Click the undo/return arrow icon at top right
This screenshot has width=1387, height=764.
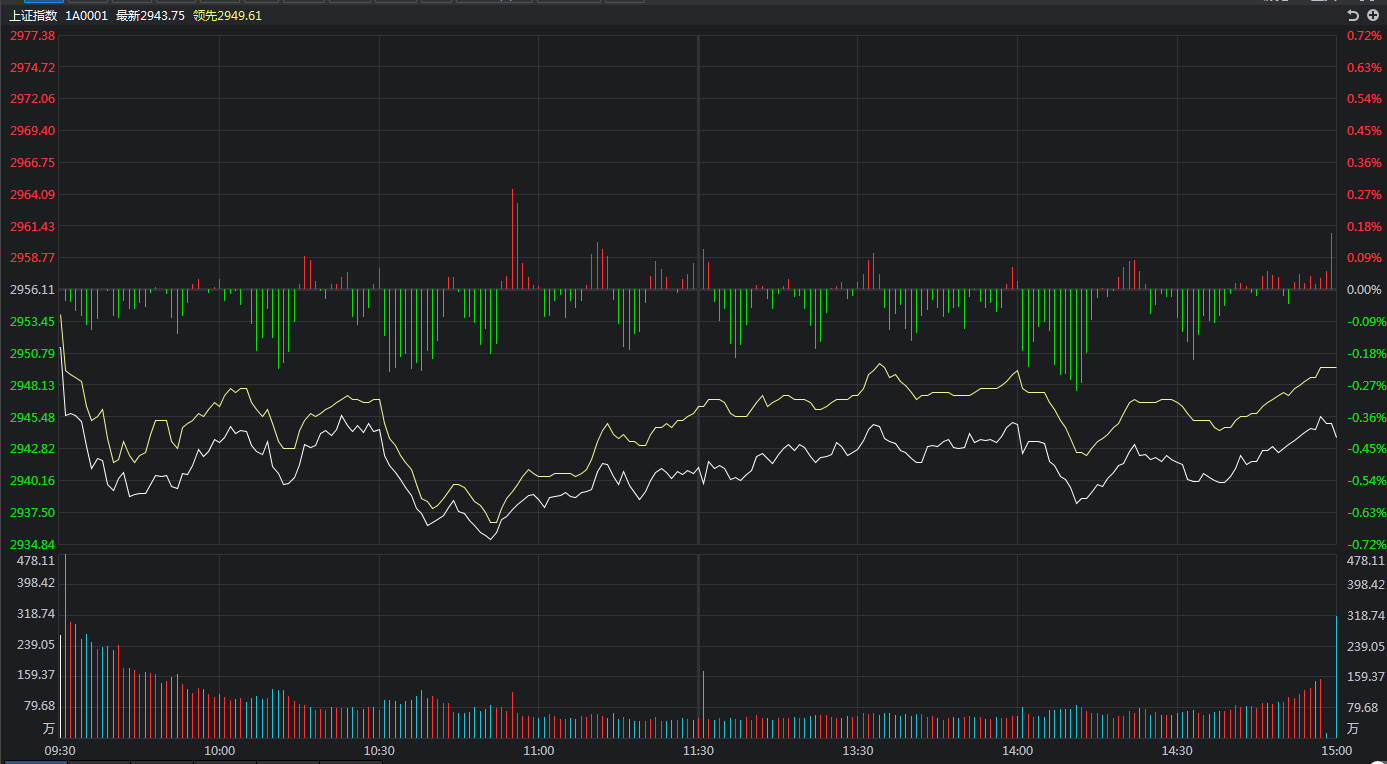click(x=1353, y=15)
